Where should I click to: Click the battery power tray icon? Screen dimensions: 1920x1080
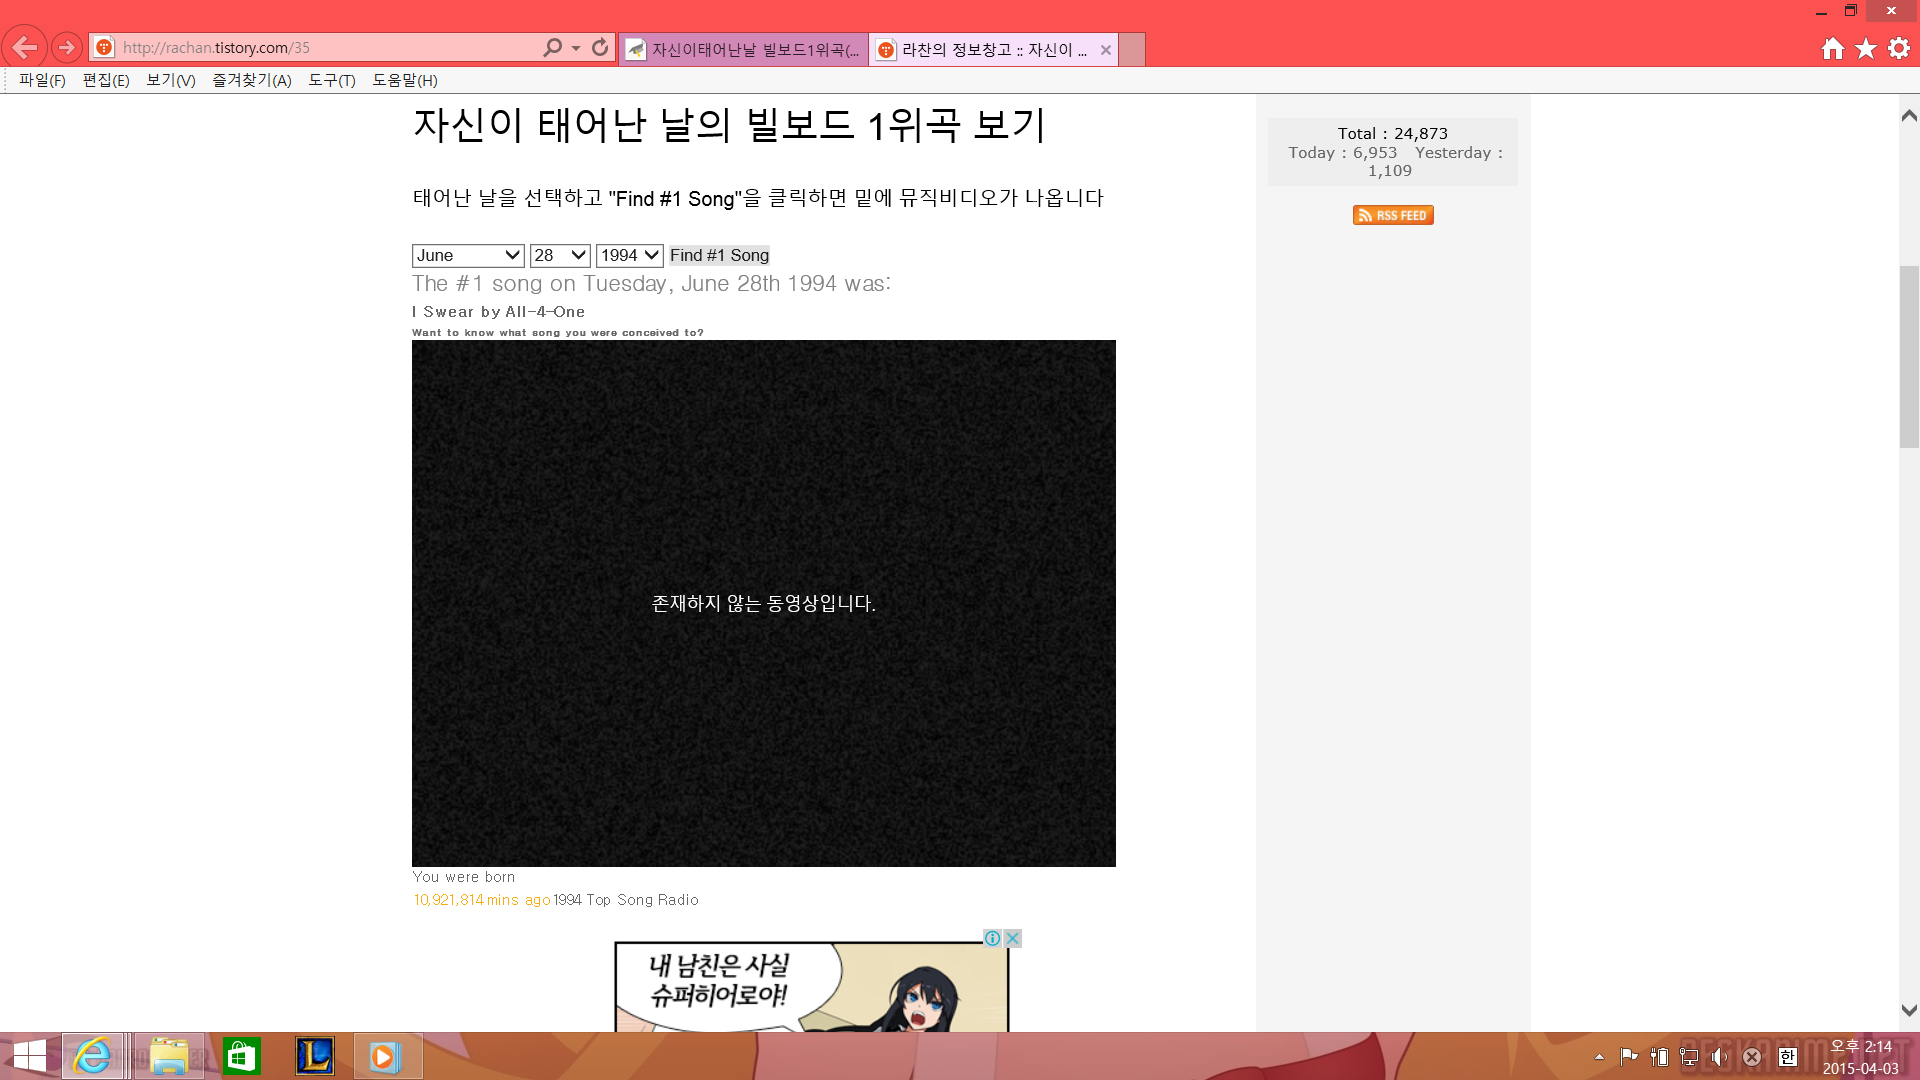1660,1056
